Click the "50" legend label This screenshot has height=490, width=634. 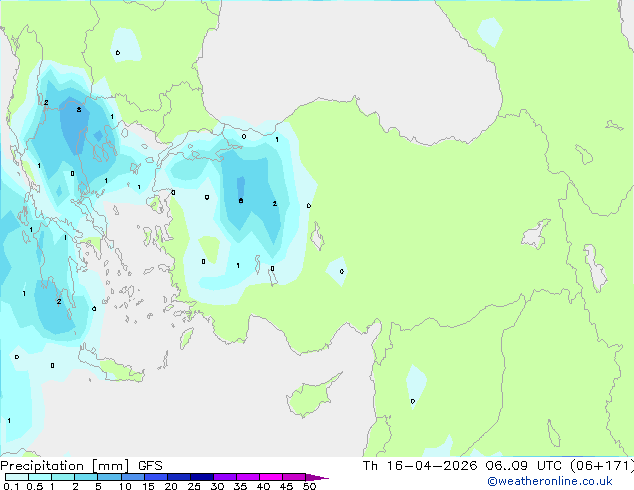[309, 486]
